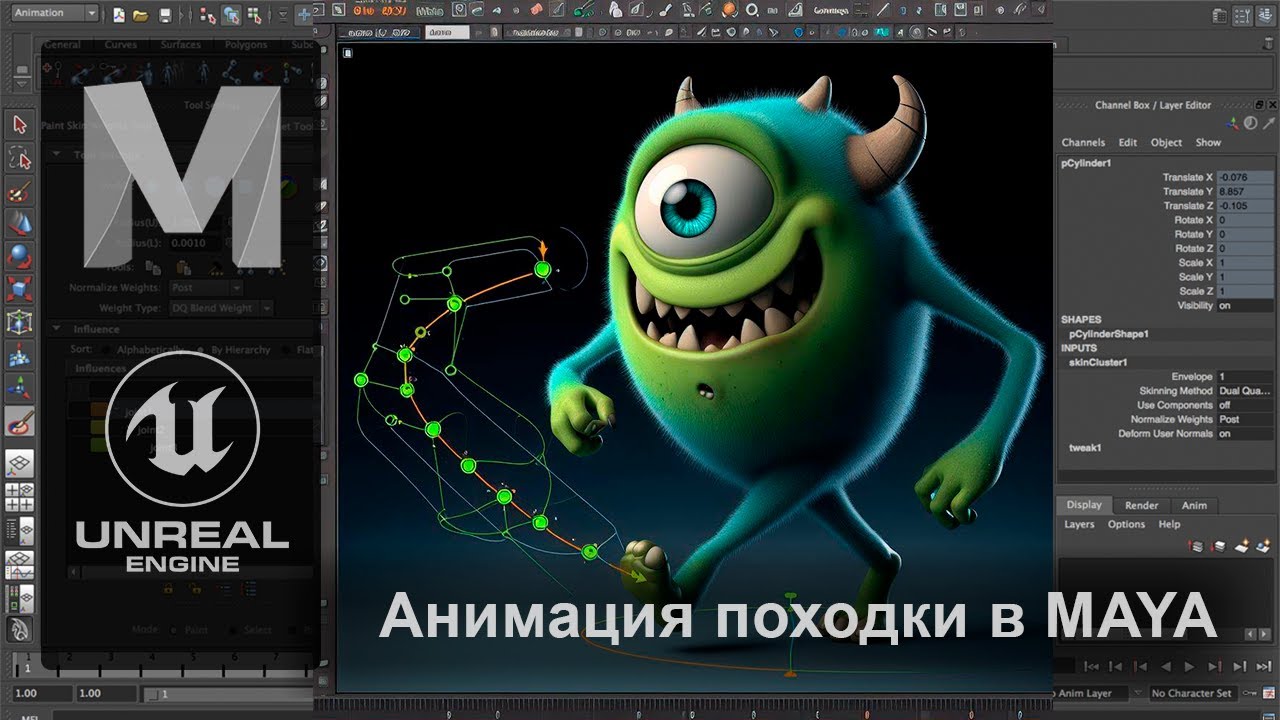Open a scene with the folder icon
The image size is (1280, 720).
pos(141,15)
